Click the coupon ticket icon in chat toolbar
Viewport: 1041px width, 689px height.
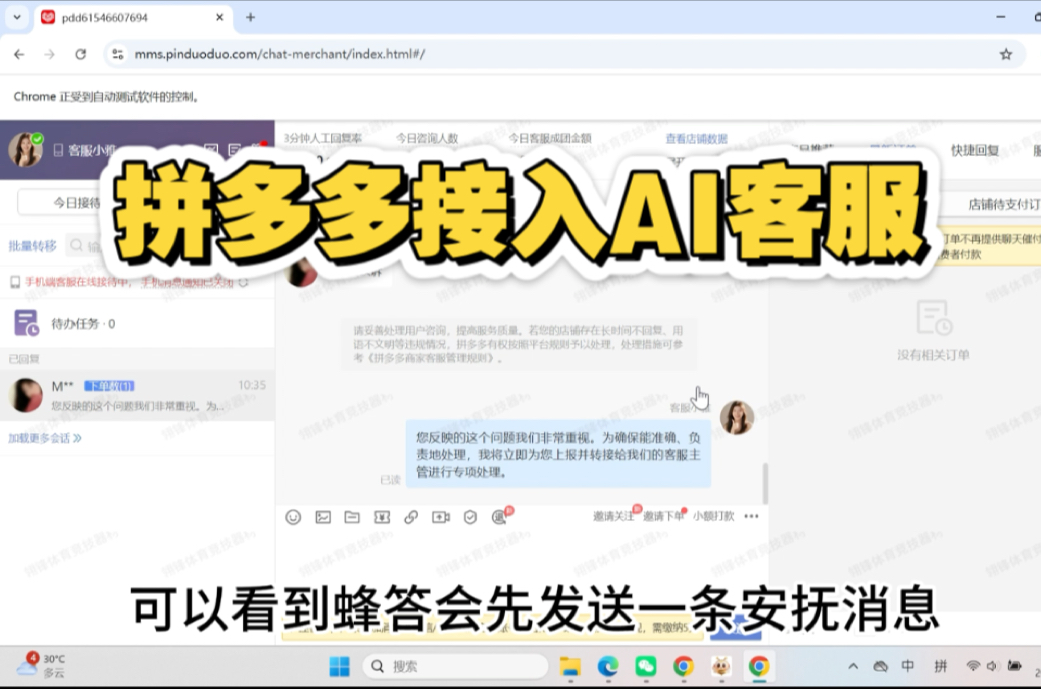382,517
